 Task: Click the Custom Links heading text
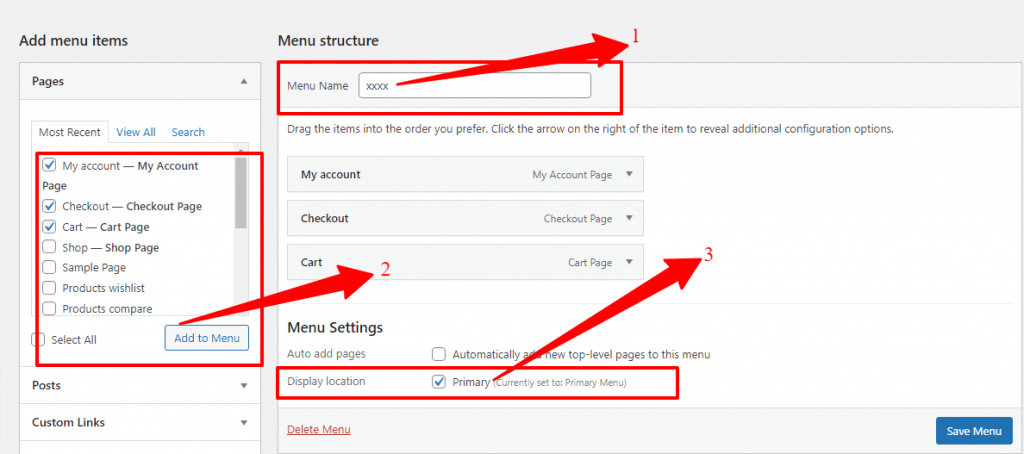click(69, 423)
